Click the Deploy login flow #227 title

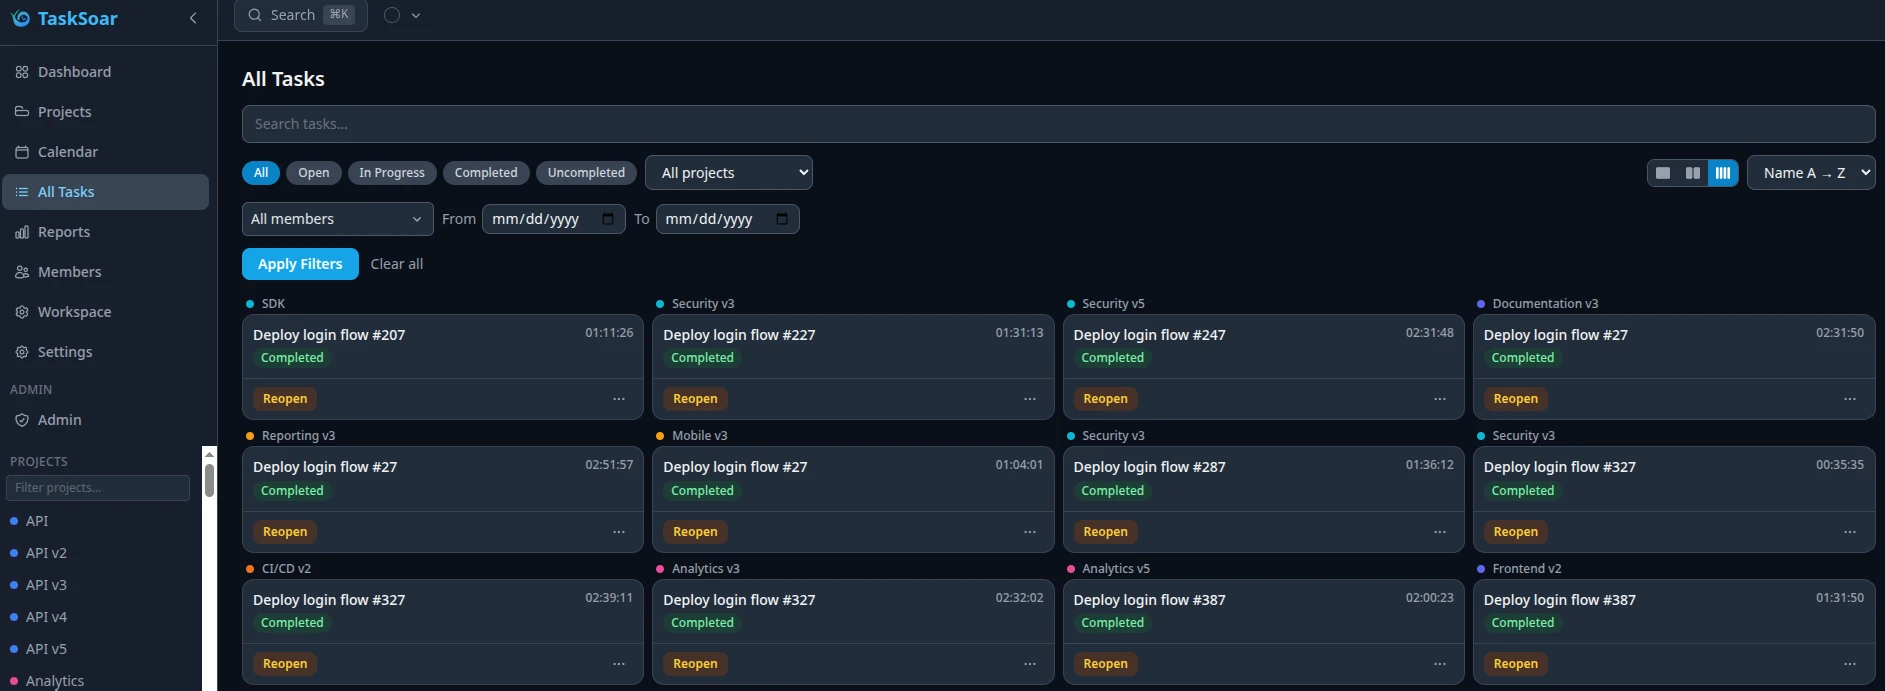click(x=739, y=335)
